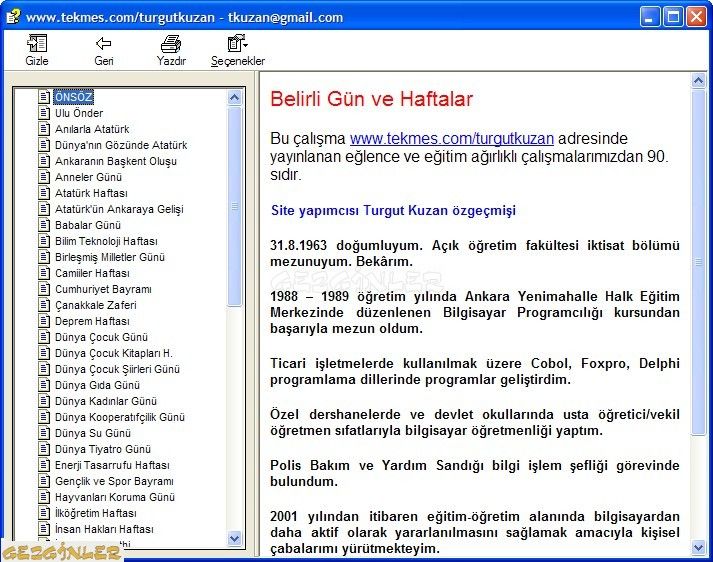Open Birleşmiş Milletler Günü topic
This screenshot has height=562, width=713.
point(110,257)
